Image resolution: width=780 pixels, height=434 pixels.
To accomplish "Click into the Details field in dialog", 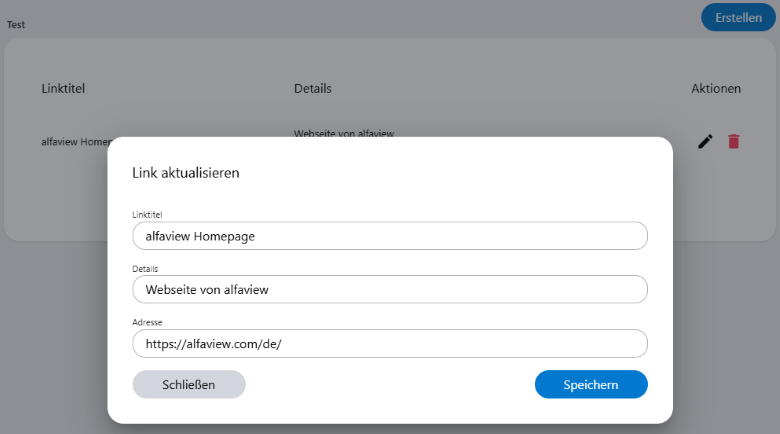I will 390,289.
